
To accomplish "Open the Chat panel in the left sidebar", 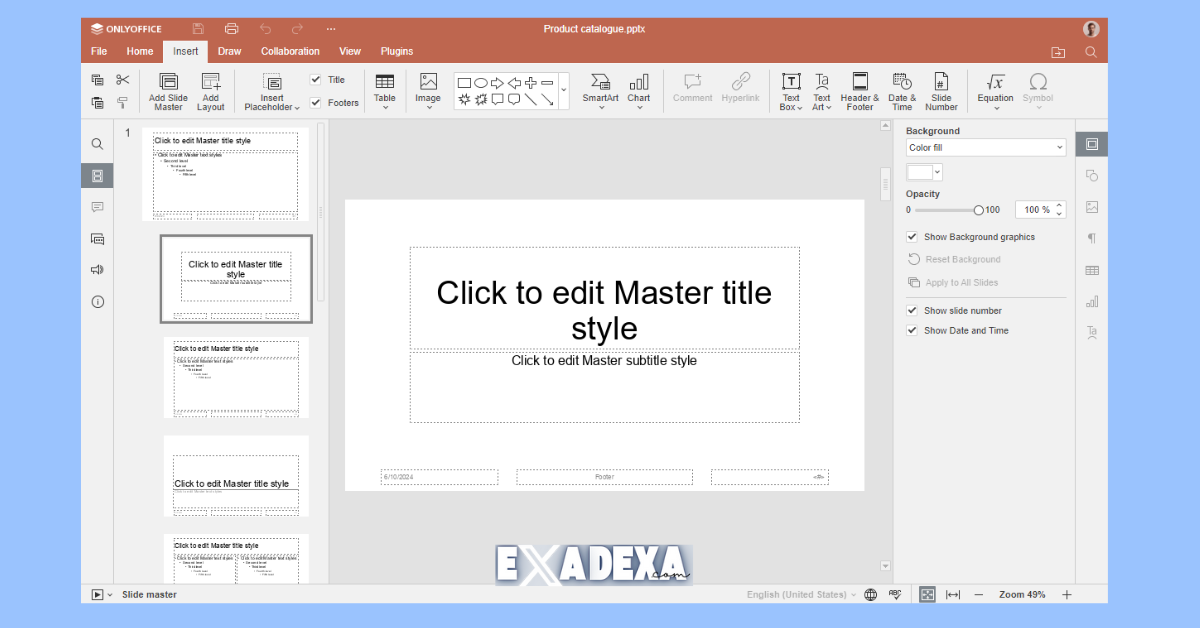I will pos(97,239).
